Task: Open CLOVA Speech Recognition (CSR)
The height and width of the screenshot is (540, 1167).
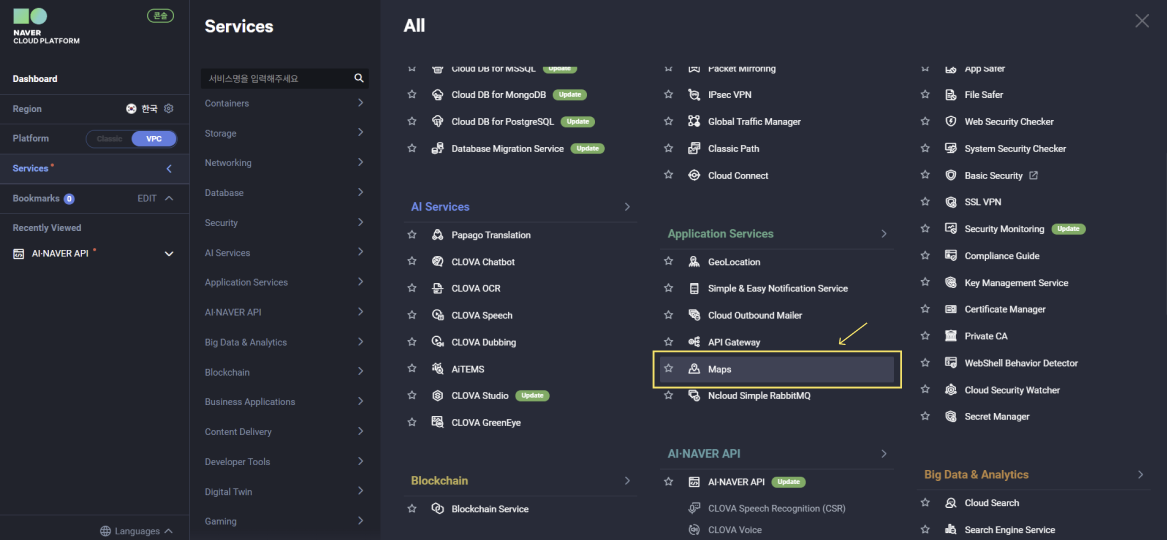Action: (x=777, y=509)
